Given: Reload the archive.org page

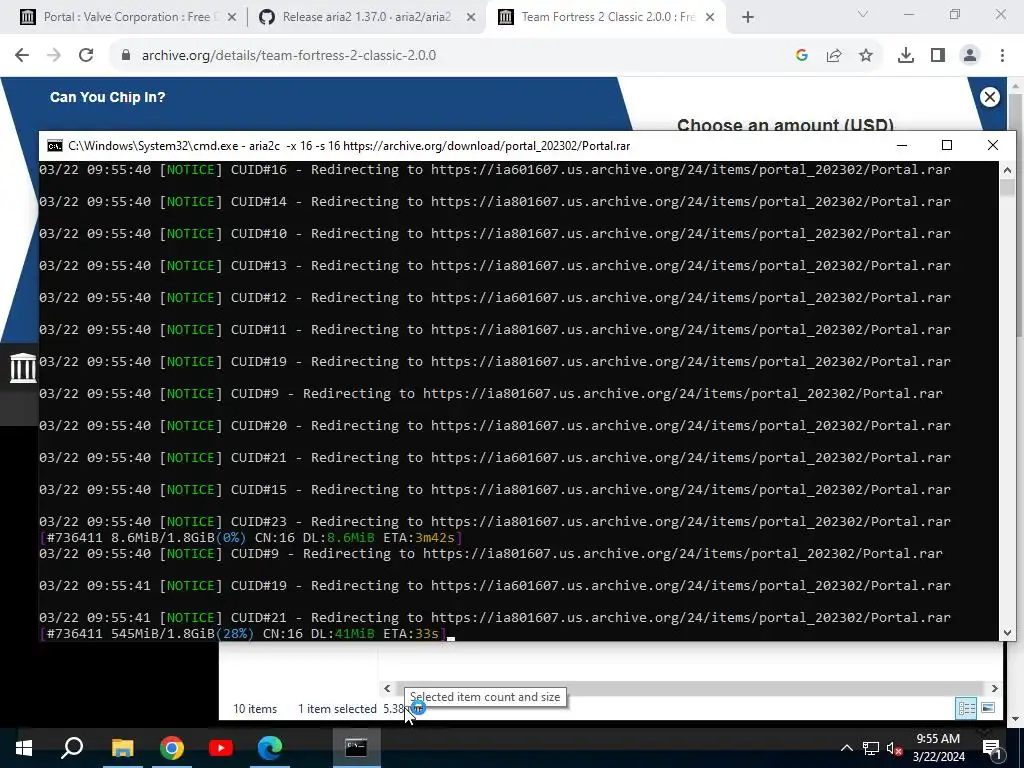Looking at the screenshot, I should [86, 56].
